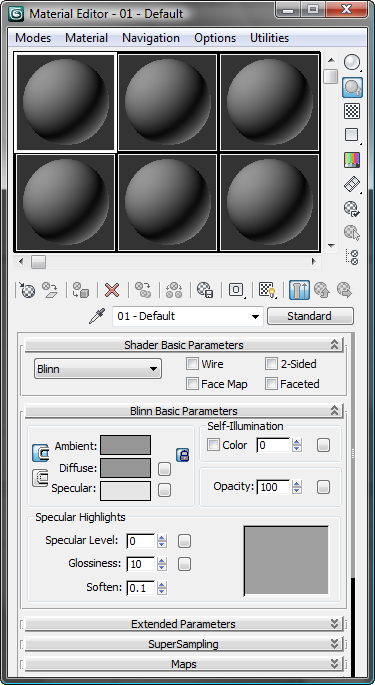Open the Utilities menu
Screen dimensions: 375x685
(x=269, y=38)
